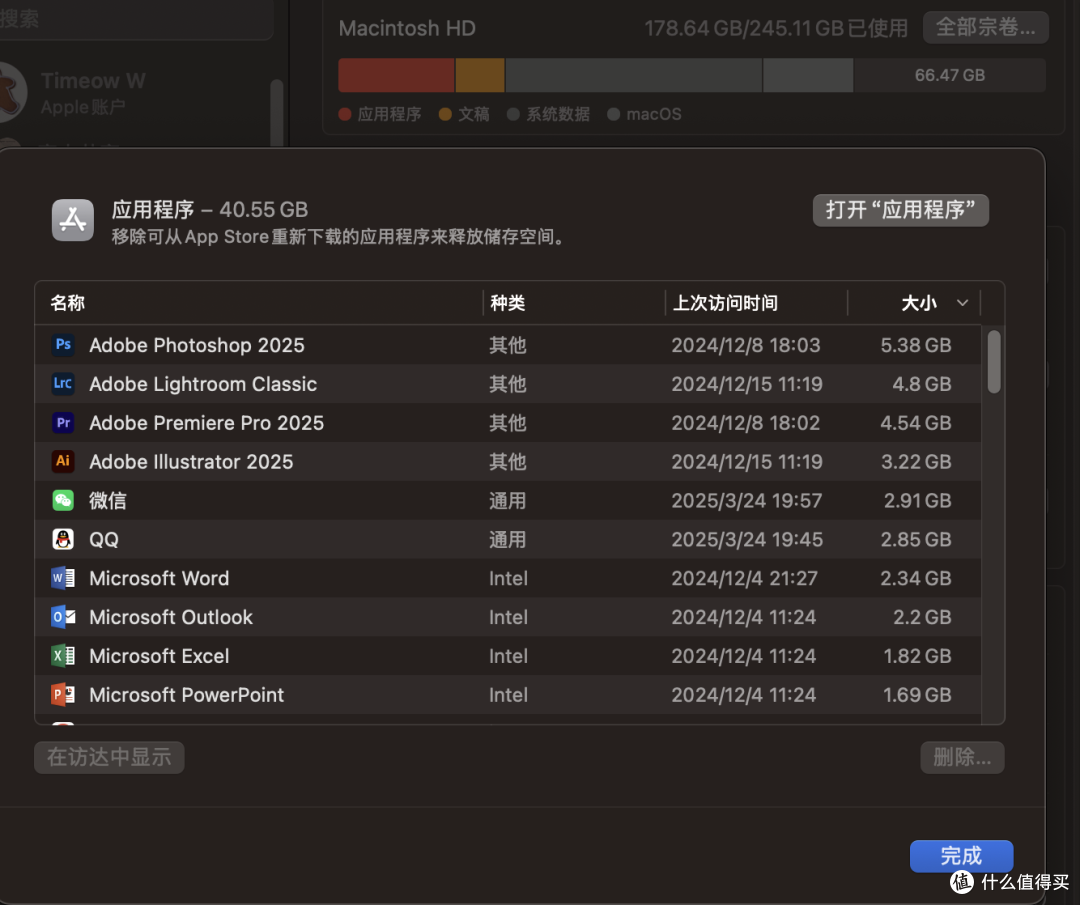Click the Illustrator Ai icon
Image resolution: width=1080 pixels, height=905 pixels.
point(63,461)
